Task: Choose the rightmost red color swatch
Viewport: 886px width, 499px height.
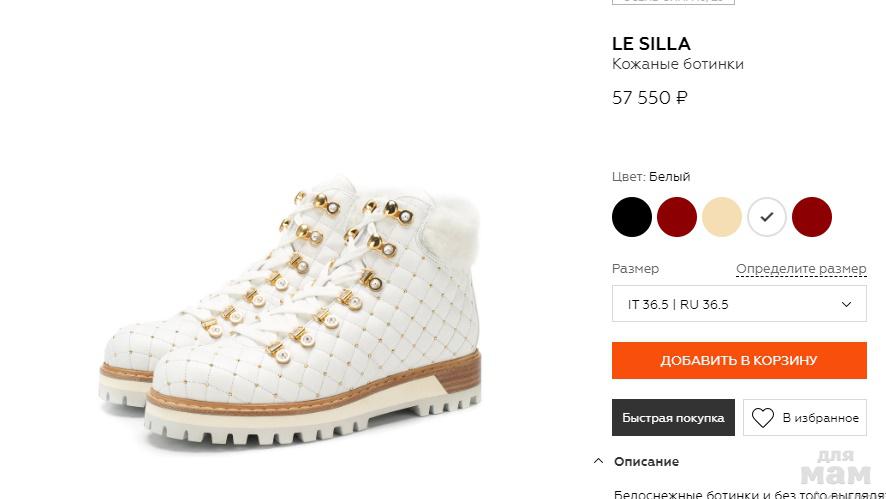Action: [x=812, y=217]
